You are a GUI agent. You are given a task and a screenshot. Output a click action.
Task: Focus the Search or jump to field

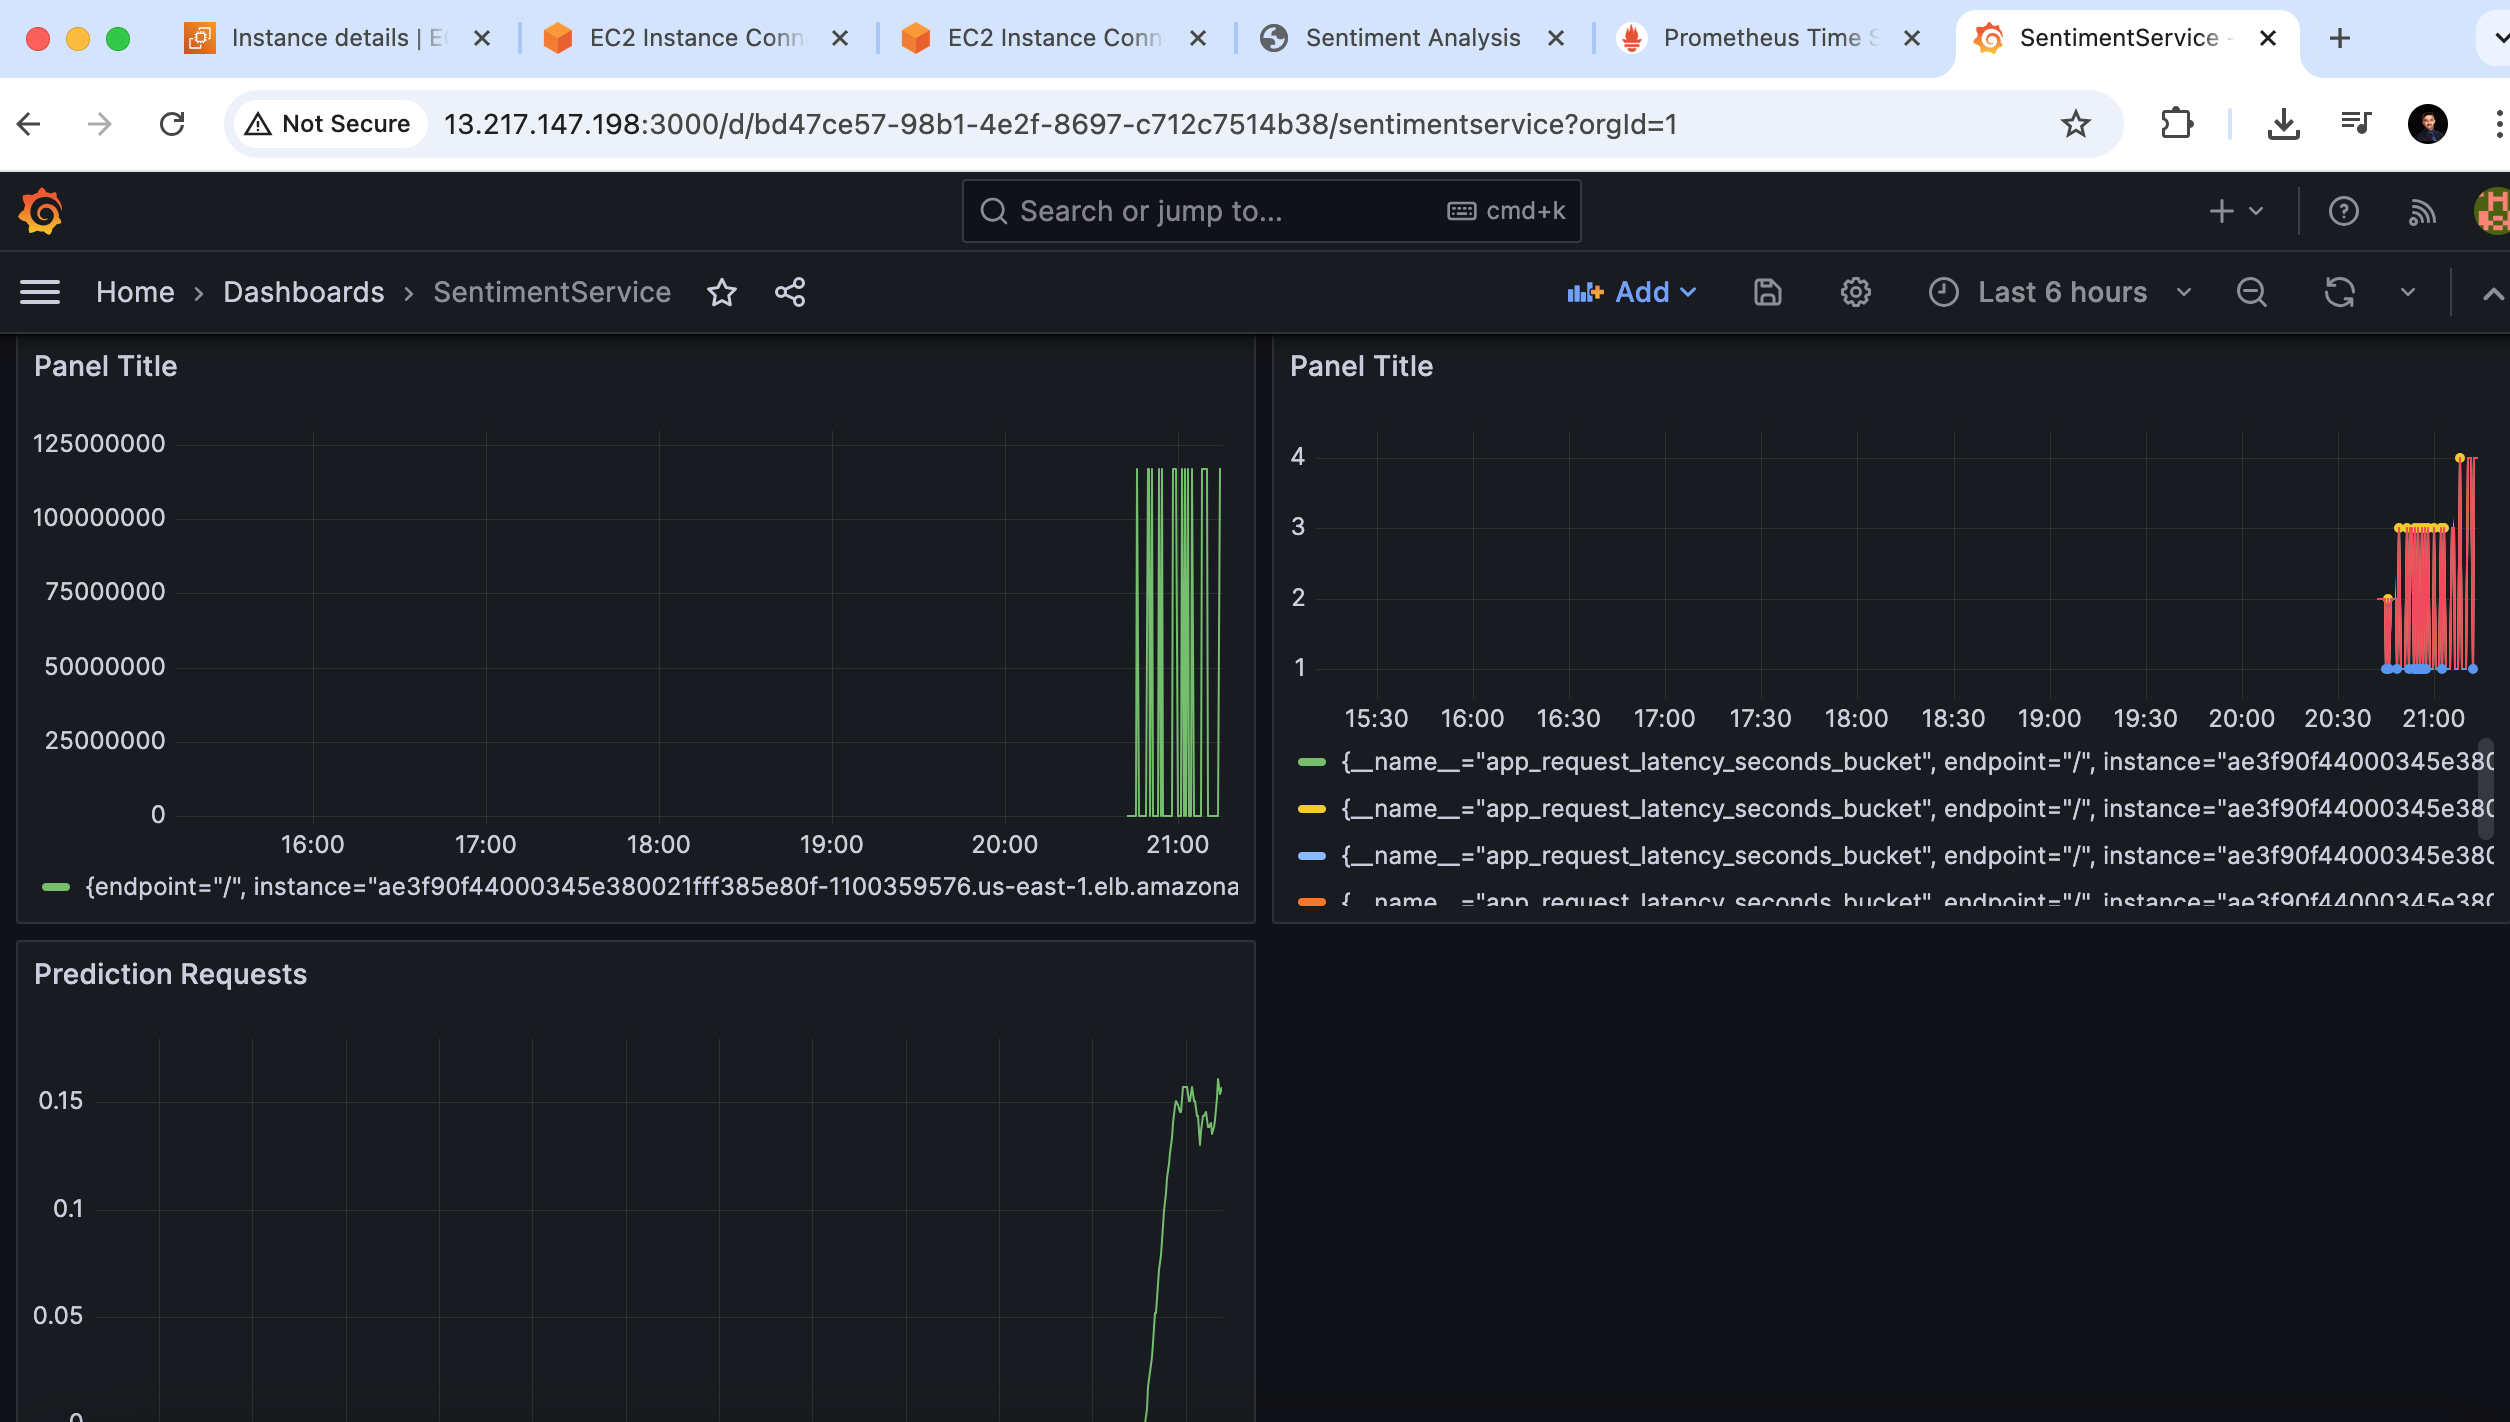(1271, 211)
